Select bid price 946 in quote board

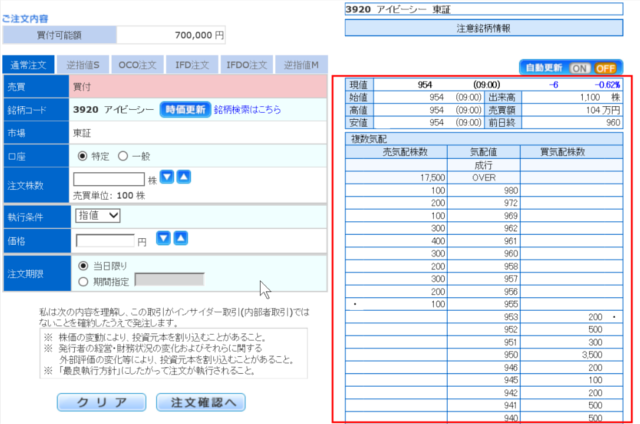pos(510,368)
